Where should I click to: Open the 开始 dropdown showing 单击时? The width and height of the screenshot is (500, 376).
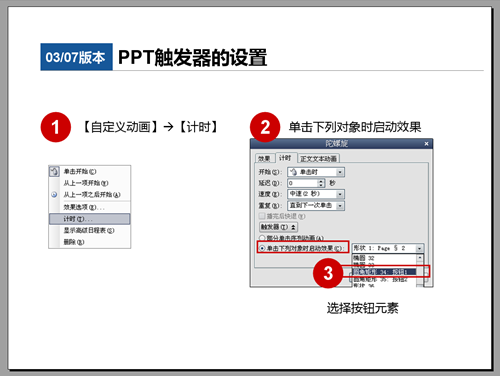(x=316, y=172)
